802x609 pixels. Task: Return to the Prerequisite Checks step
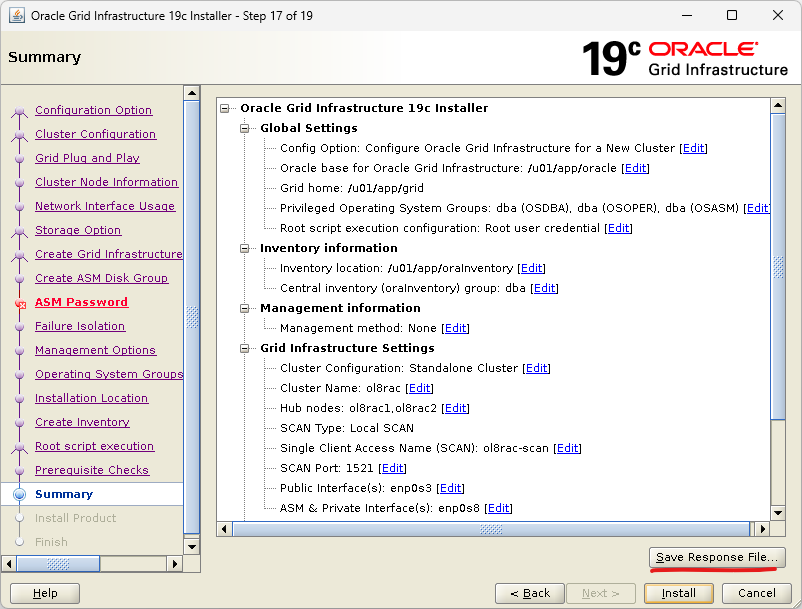tap(92, 471)
